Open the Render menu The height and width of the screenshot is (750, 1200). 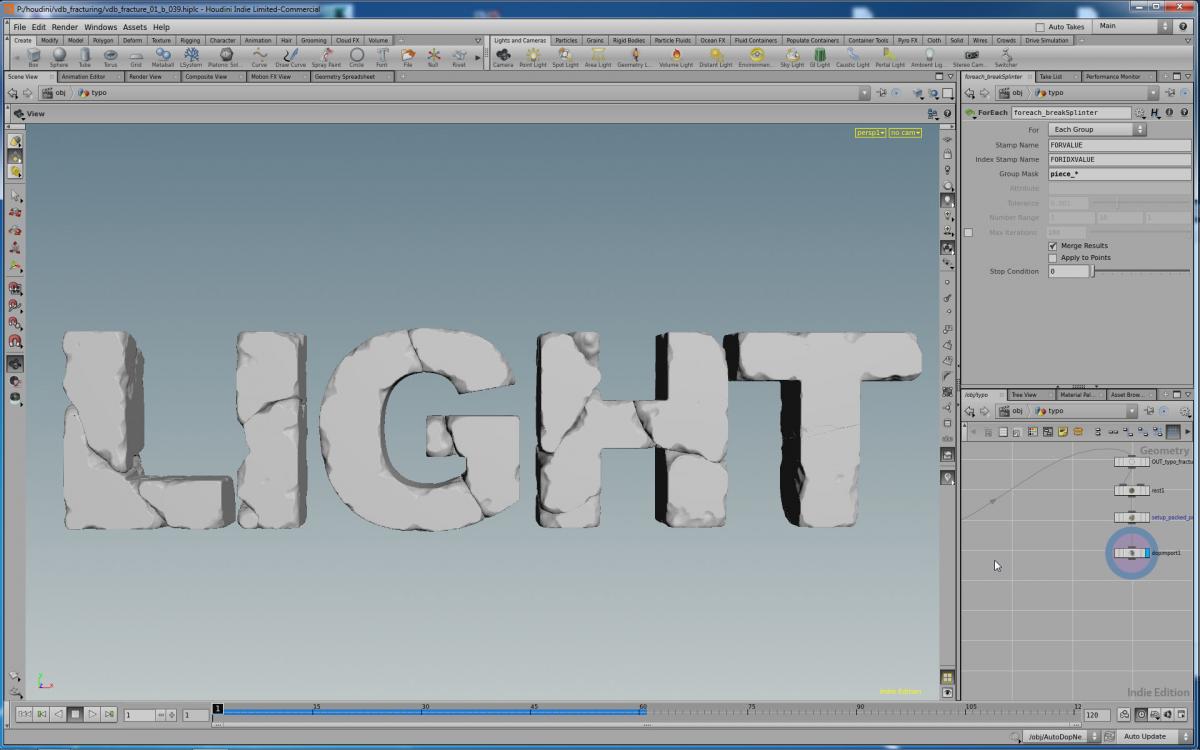[x=65, y=27]
